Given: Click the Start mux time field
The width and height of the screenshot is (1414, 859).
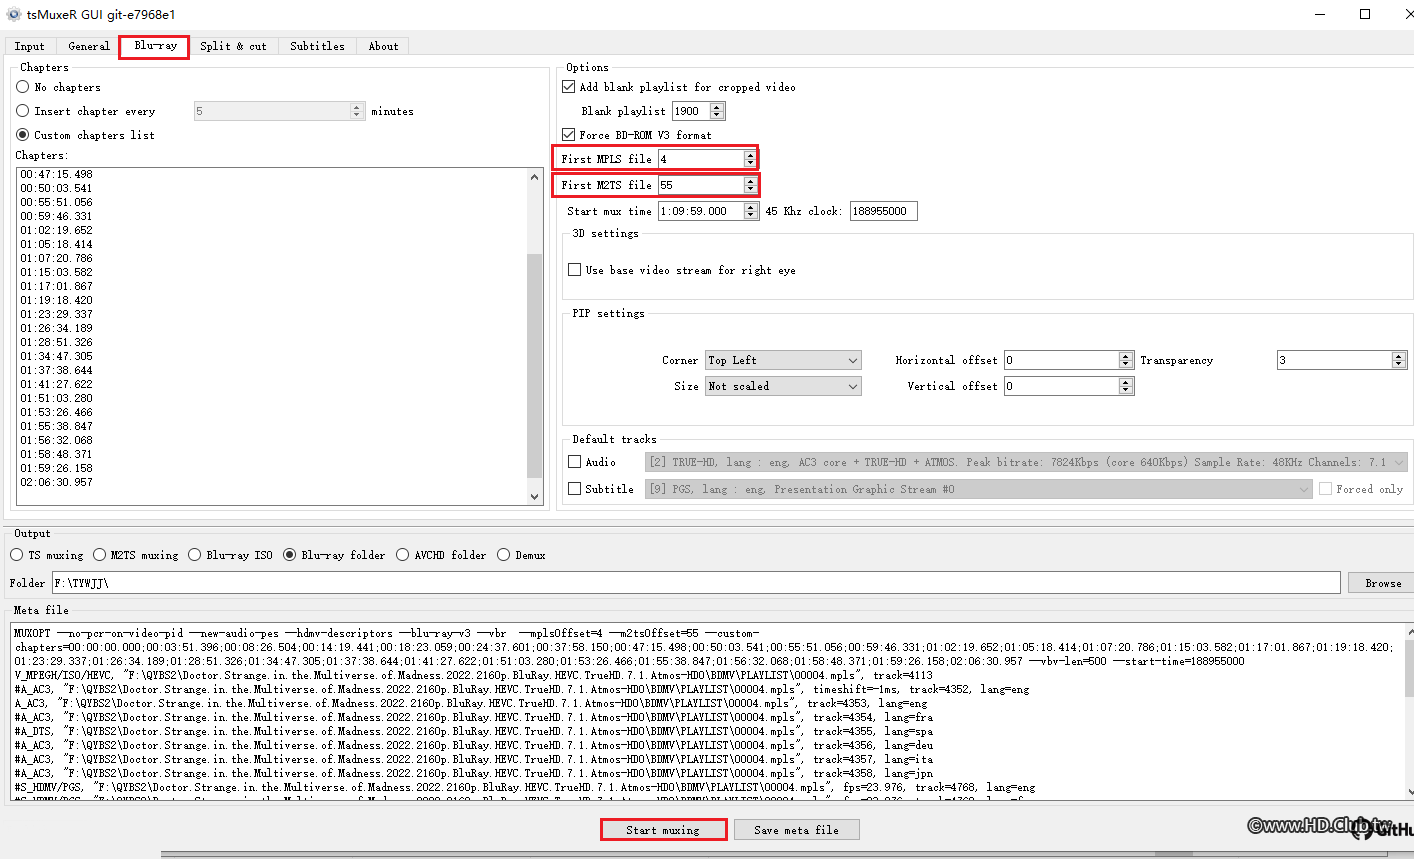Looking at the screenshot, I should (701, 211).
